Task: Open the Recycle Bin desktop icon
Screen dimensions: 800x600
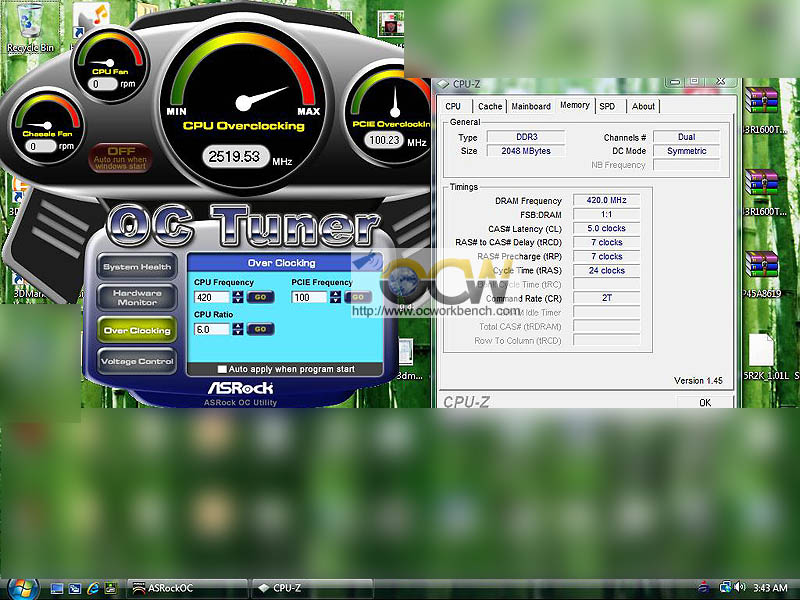Action: pos(30,28)
